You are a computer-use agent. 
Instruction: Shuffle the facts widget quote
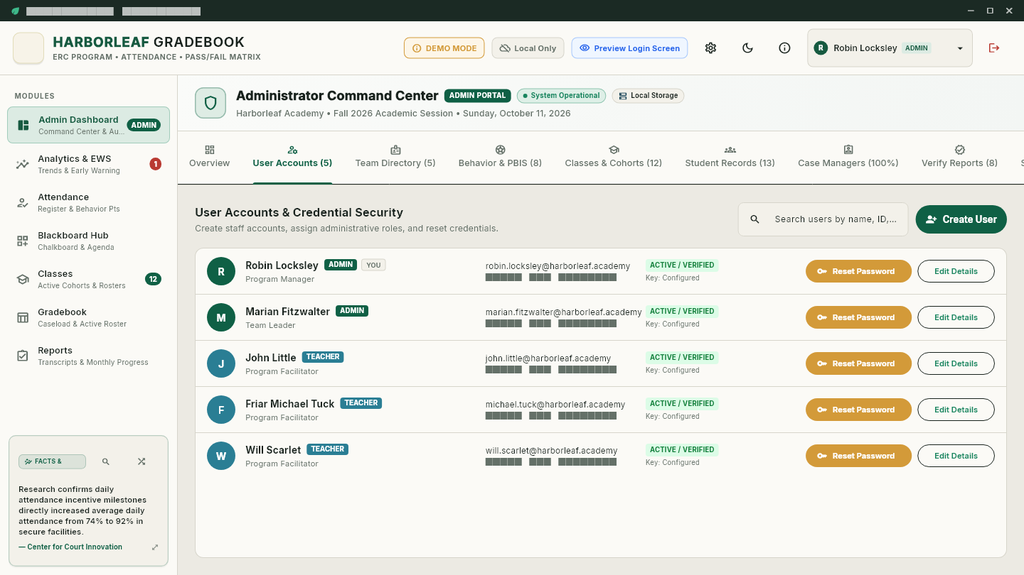pos(142,461)
